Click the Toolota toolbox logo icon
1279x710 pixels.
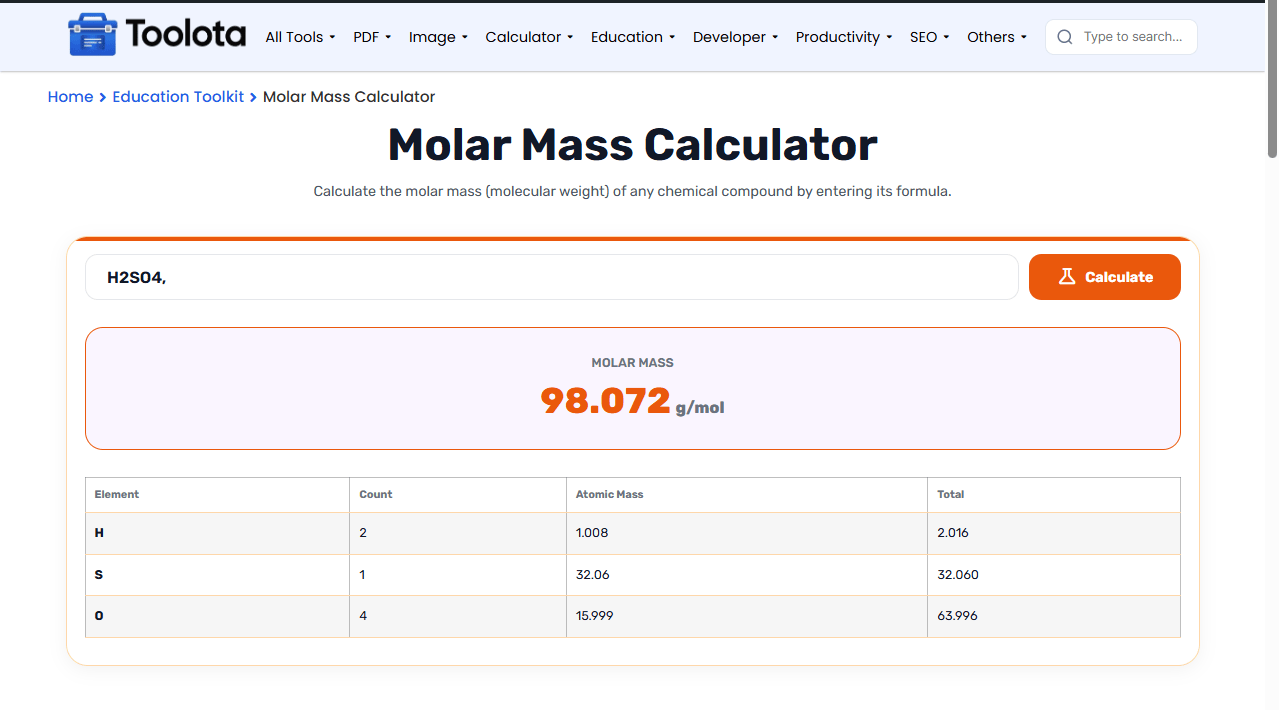tap(93, 36)
